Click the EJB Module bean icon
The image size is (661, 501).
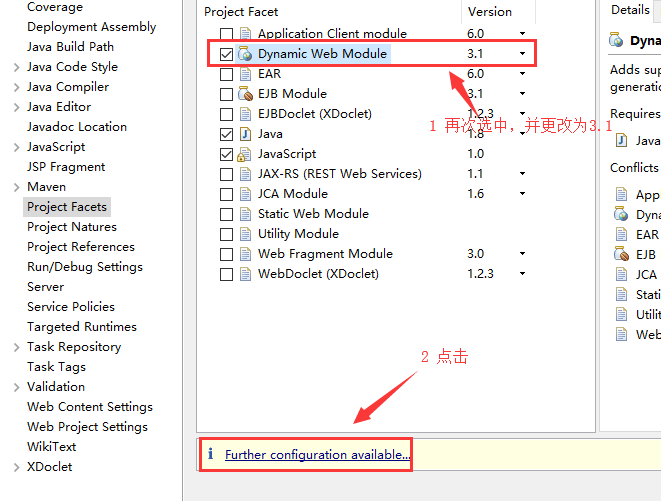click(245, 94)
